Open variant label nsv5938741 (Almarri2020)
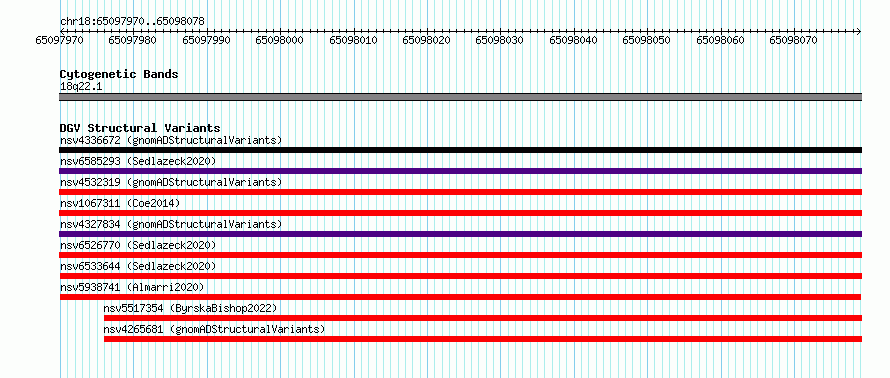890x378 pixels. coord(132,287)
